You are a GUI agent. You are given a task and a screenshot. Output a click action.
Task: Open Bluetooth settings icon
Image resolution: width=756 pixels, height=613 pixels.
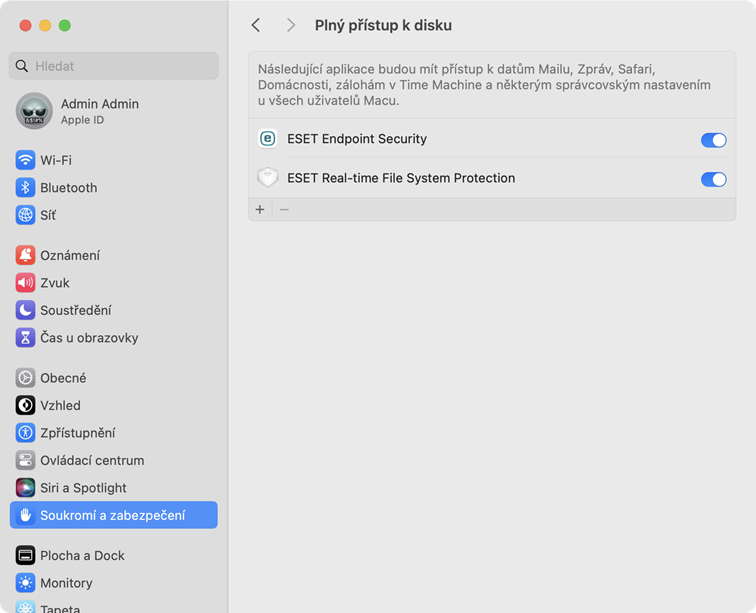[25, 188]
